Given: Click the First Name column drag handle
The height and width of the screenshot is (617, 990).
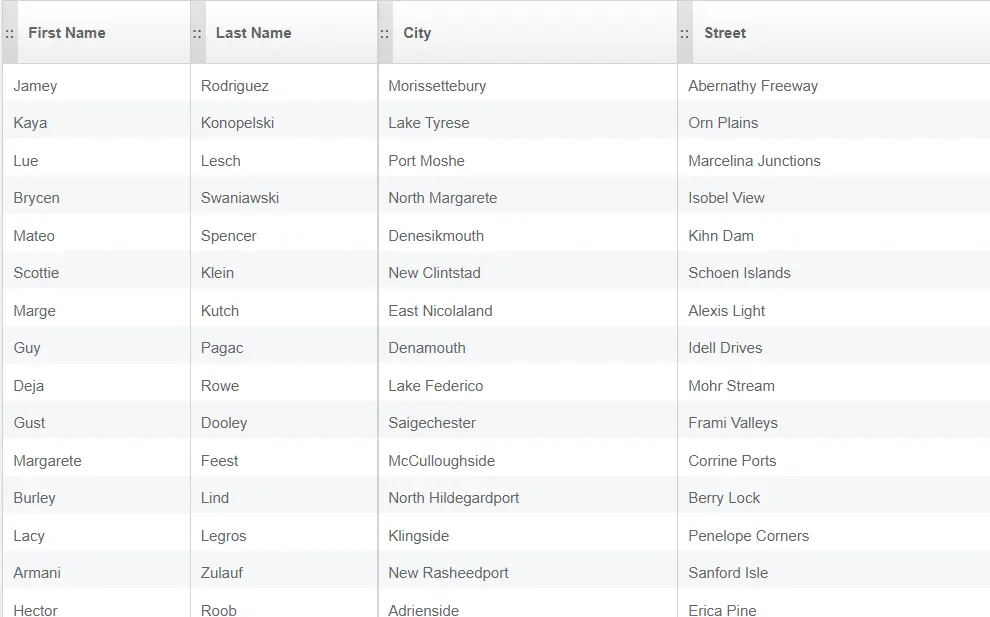Looking at the screenshot, I should tap(9, 33).
